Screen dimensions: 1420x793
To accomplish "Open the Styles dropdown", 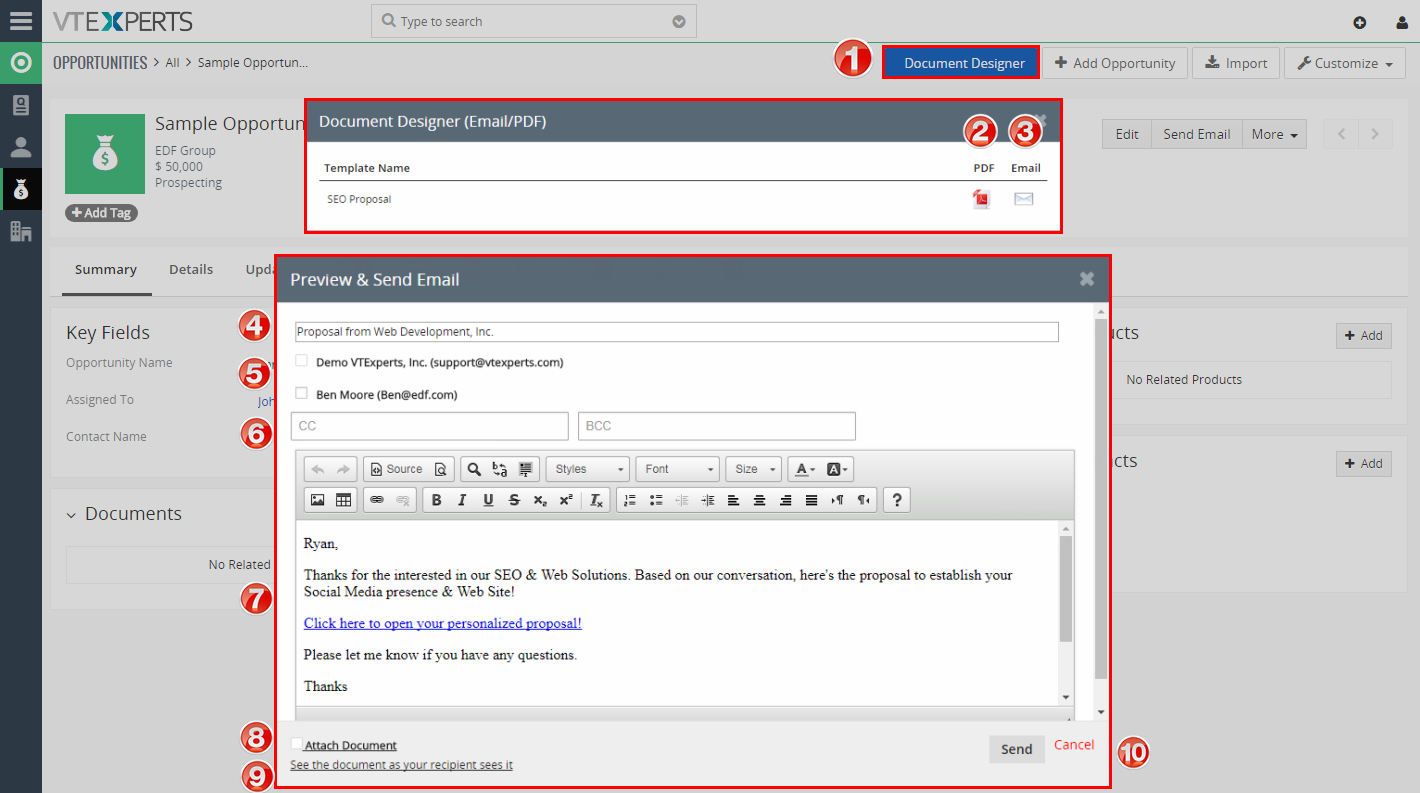I will click(588, 469).
